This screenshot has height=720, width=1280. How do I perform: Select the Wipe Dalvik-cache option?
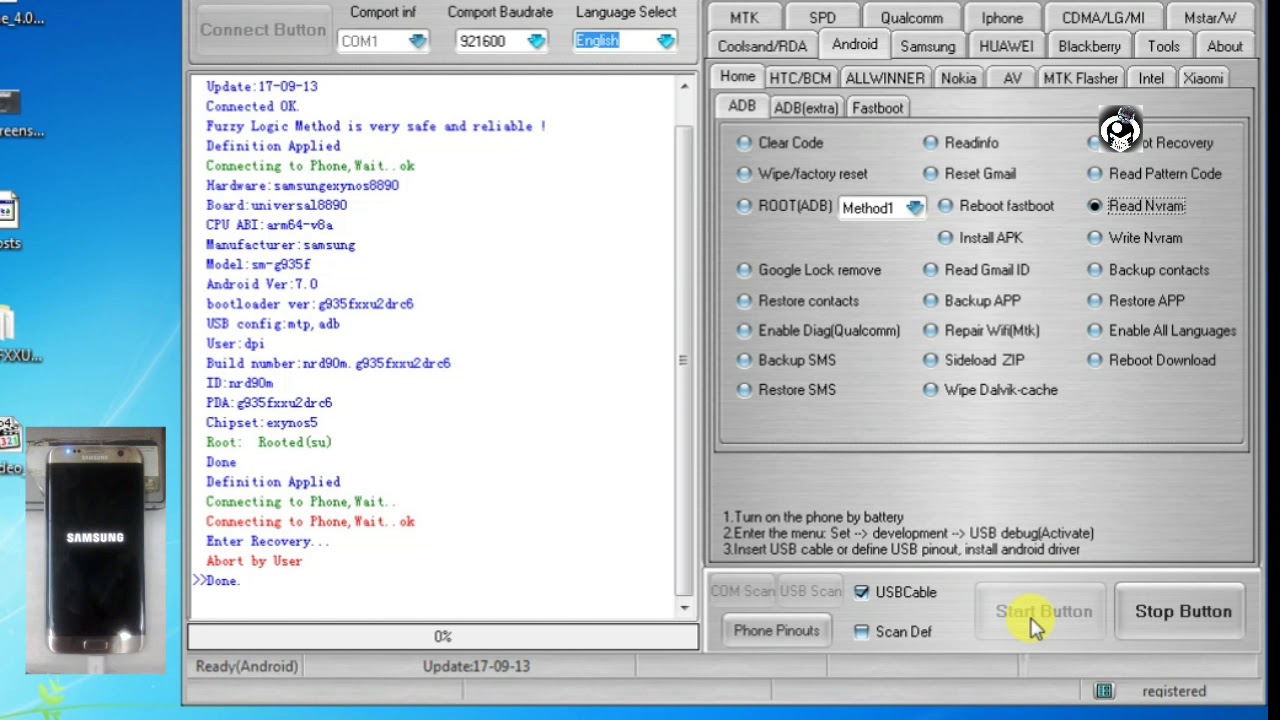[x=931, y=390]
